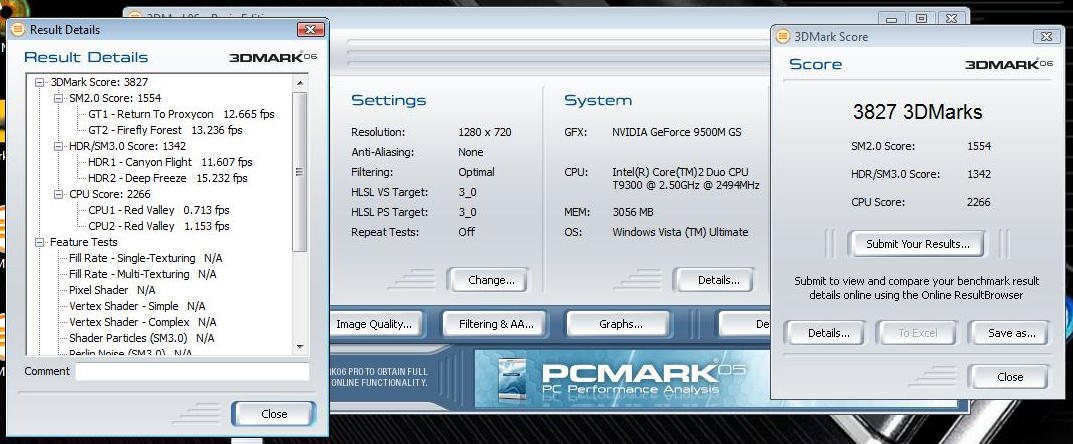Collapse the SM2.0 Score node
Image resolution: width=1073 pixels, height=444 pixels.
coord(59,98)
